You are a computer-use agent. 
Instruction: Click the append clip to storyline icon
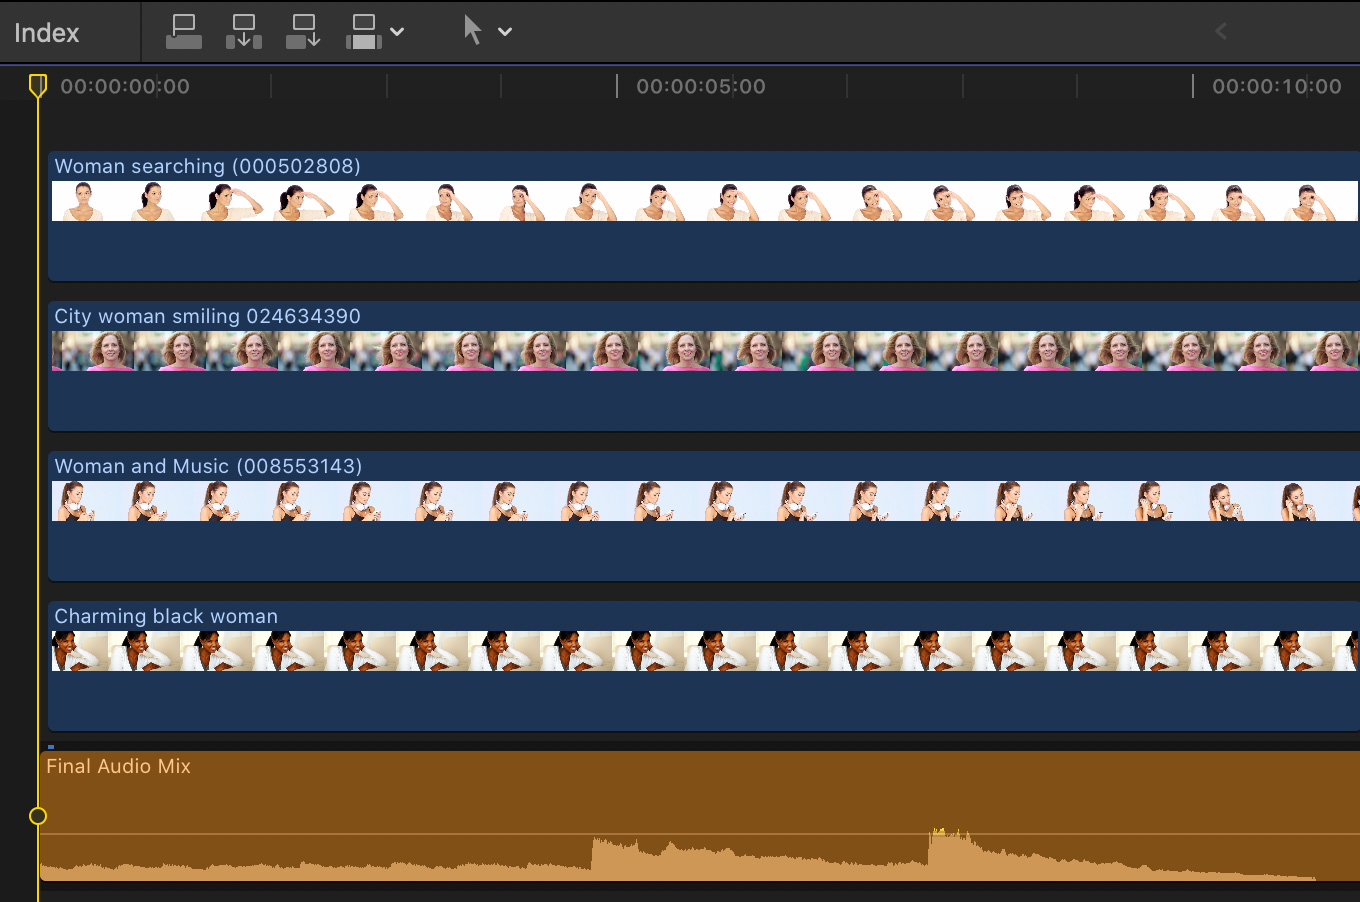click(303, 31)
